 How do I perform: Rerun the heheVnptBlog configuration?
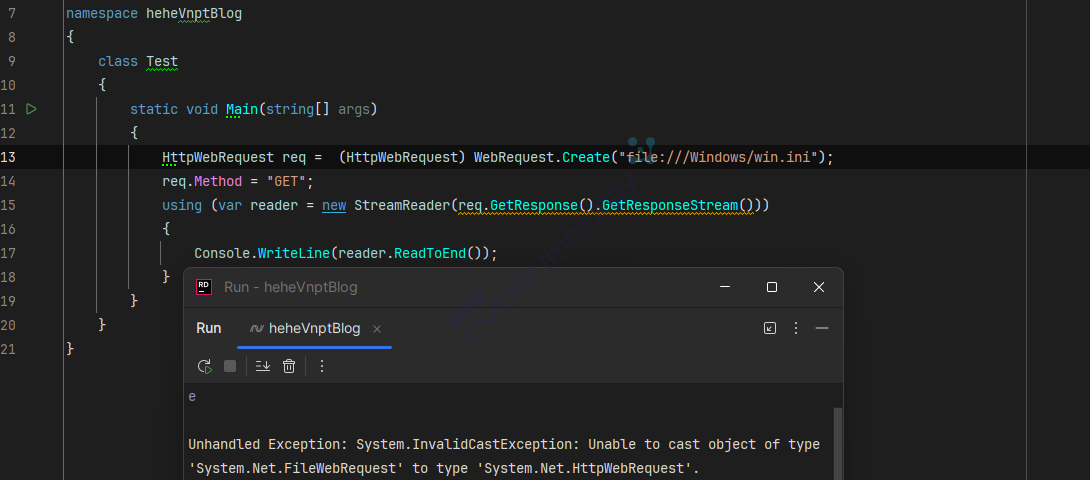coord(204,366)
